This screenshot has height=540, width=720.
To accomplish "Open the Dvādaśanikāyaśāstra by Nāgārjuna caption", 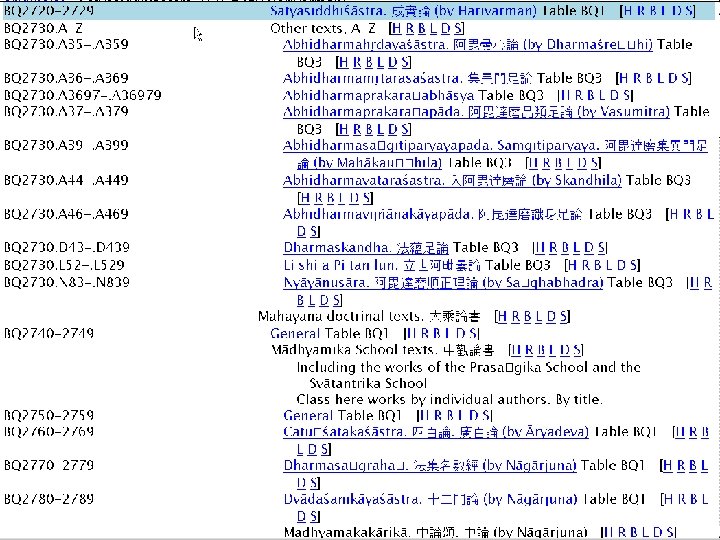I will click(x=430, y=500).
